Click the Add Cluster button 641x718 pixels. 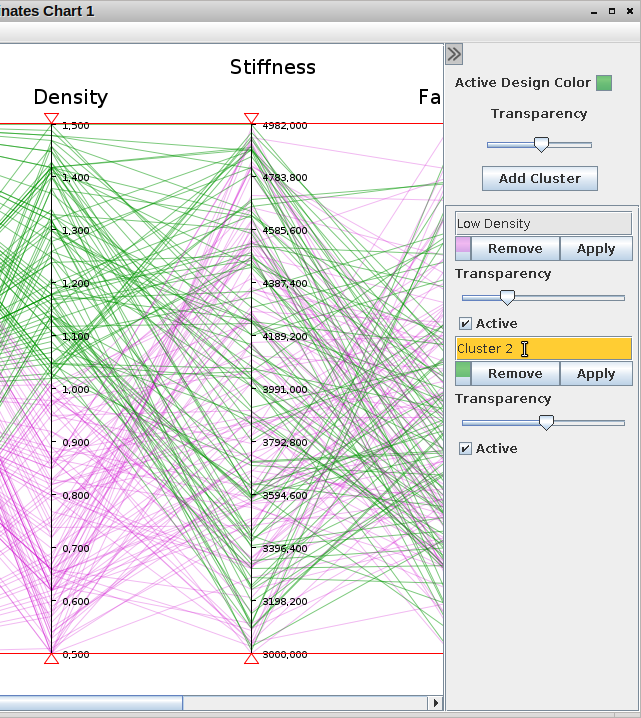[540, 178]
